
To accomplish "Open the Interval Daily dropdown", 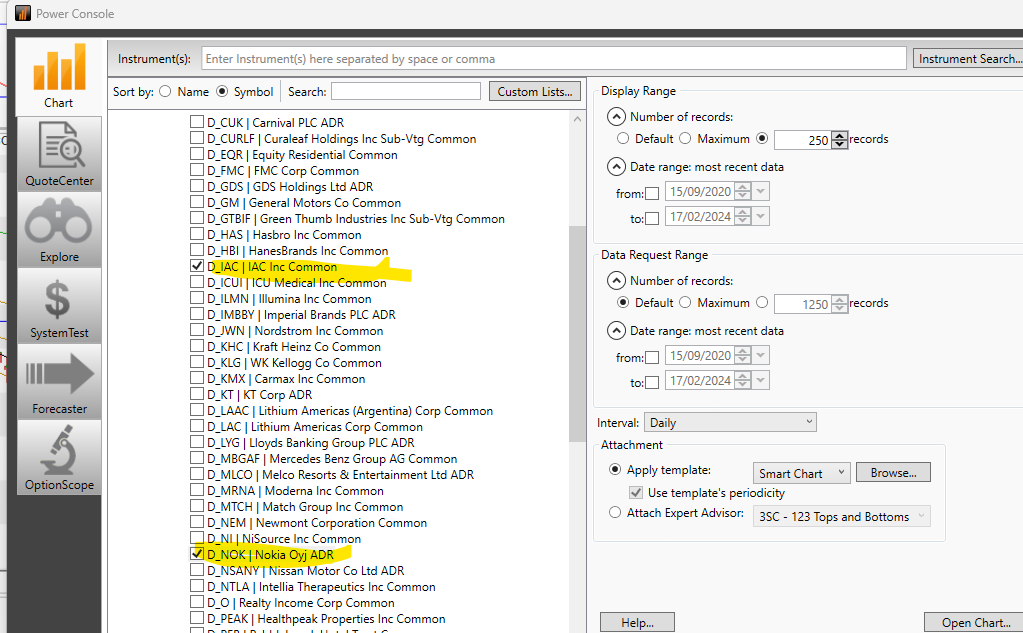I will [x=730, y=422].
